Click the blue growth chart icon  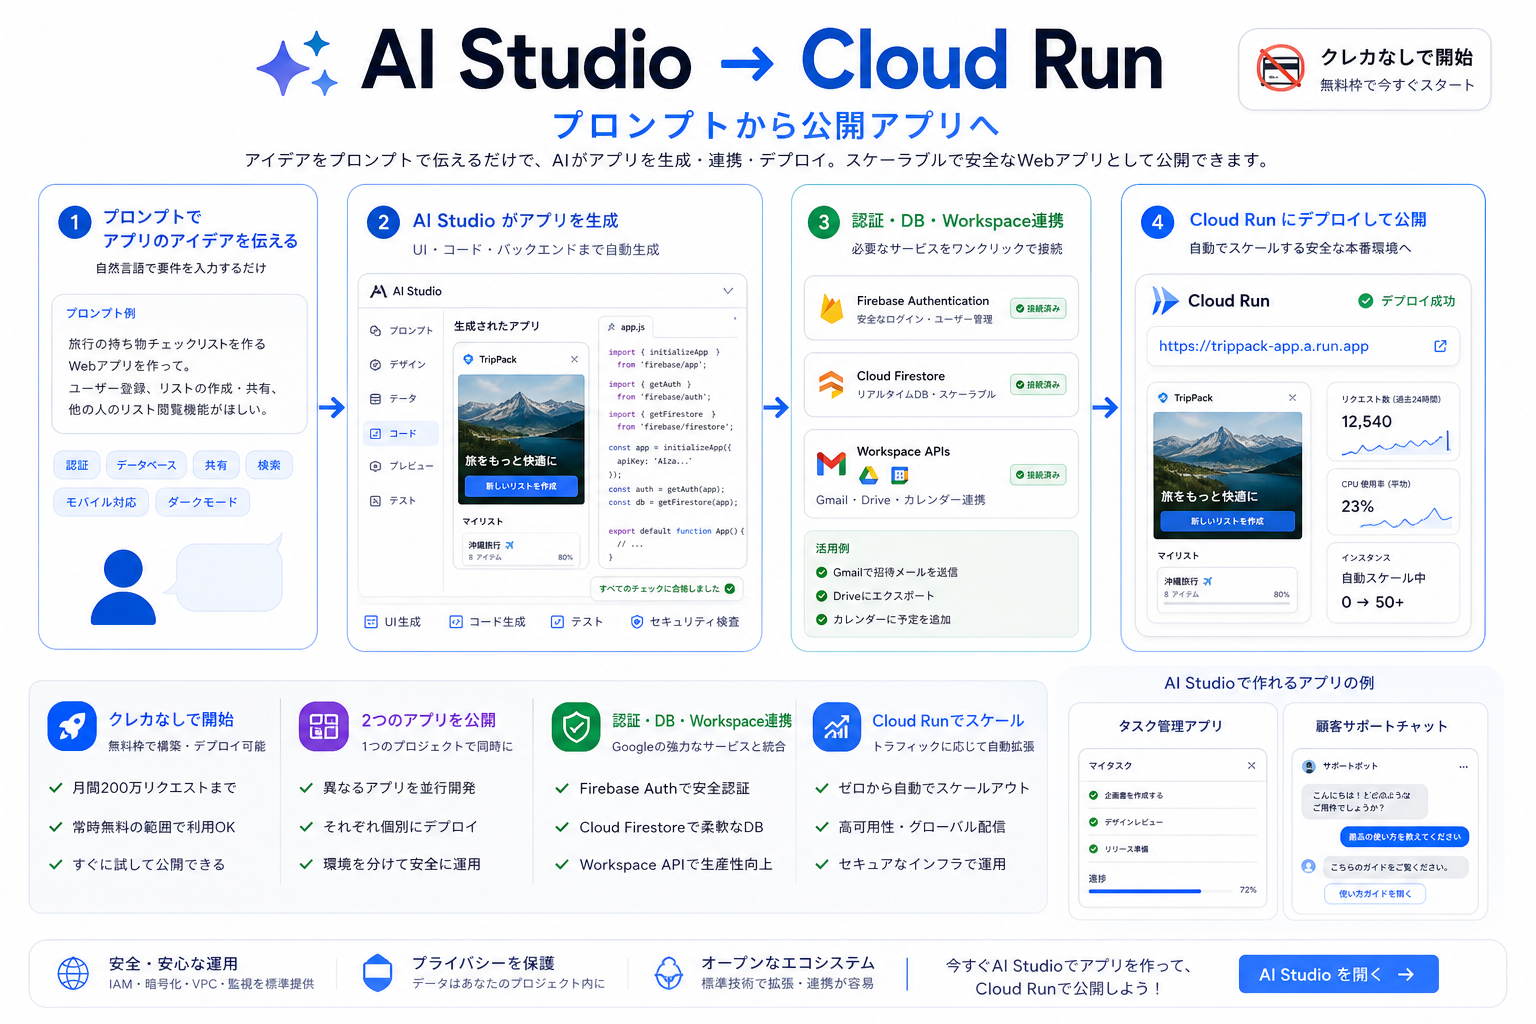pos(836,727)
